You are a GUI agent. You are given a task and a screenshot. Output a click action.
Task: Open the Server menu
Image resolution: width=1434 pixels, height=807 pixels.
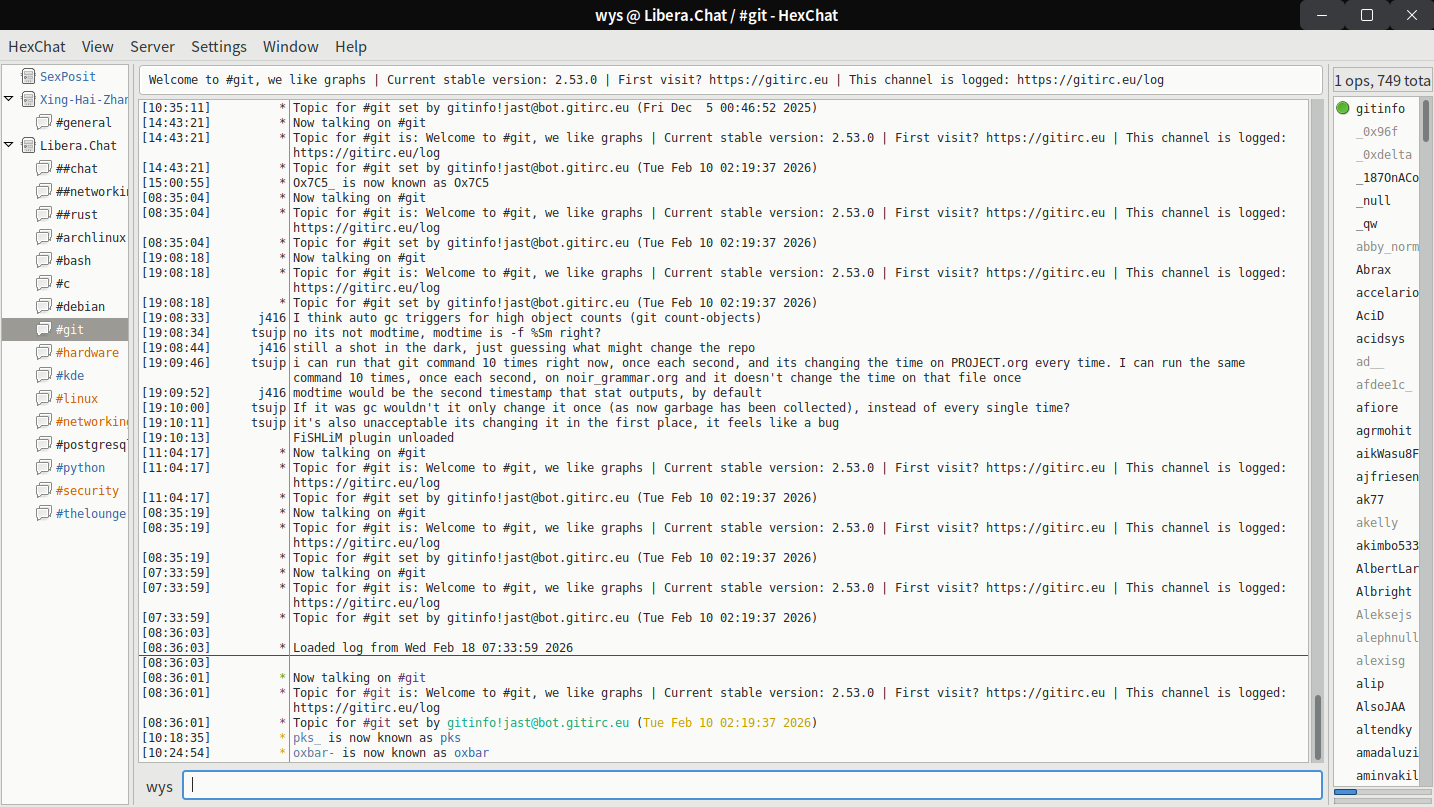coord(152,46)
